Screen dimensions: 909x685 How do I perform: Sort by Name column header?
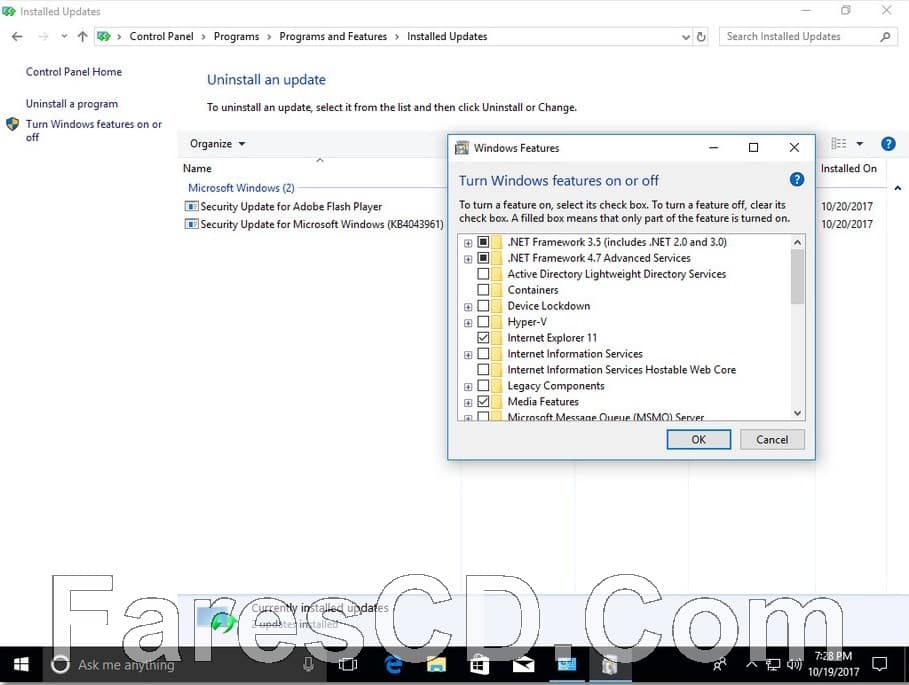pyautogui.click(x=197, y=169)
